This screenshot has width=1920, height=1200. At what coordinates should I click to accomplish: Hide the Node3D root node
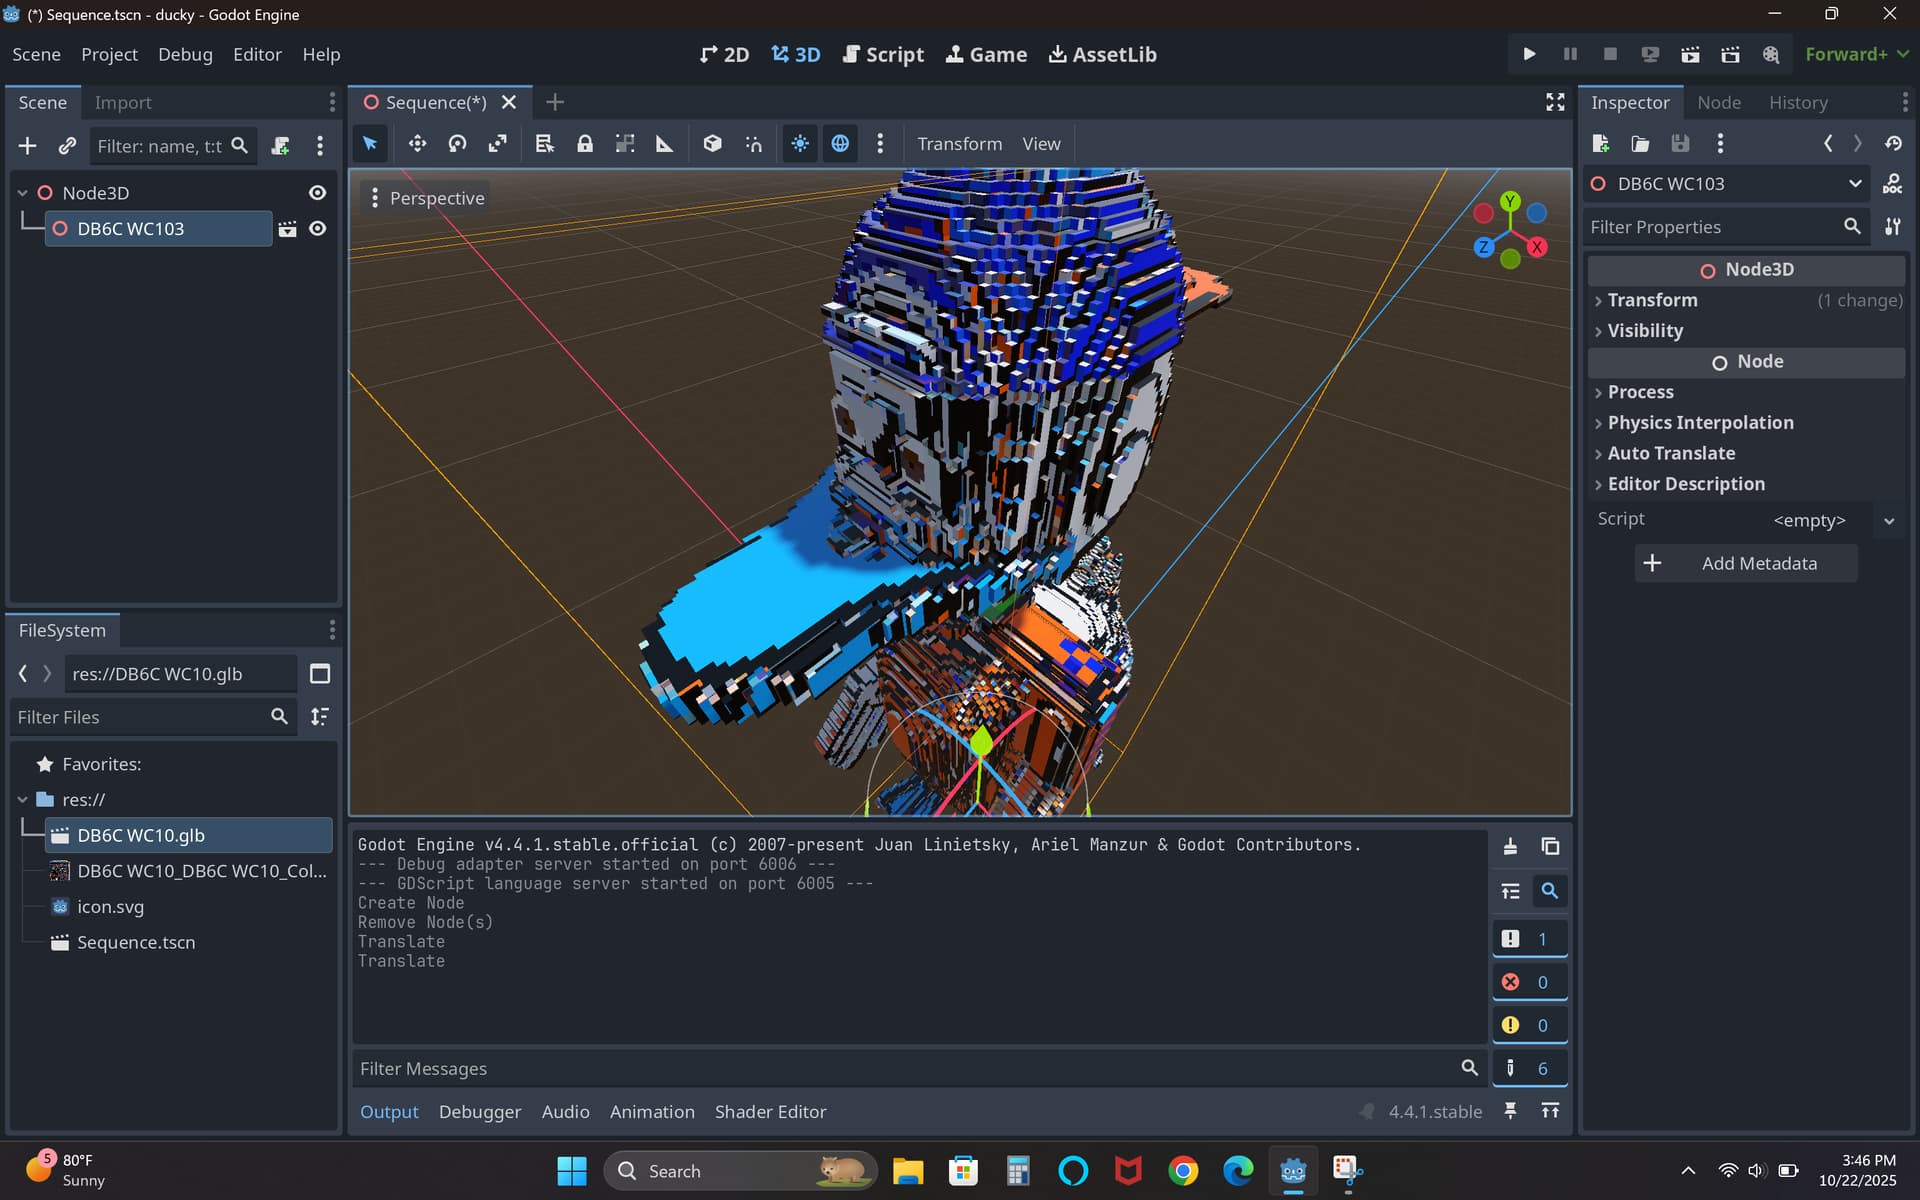[317, 193]
